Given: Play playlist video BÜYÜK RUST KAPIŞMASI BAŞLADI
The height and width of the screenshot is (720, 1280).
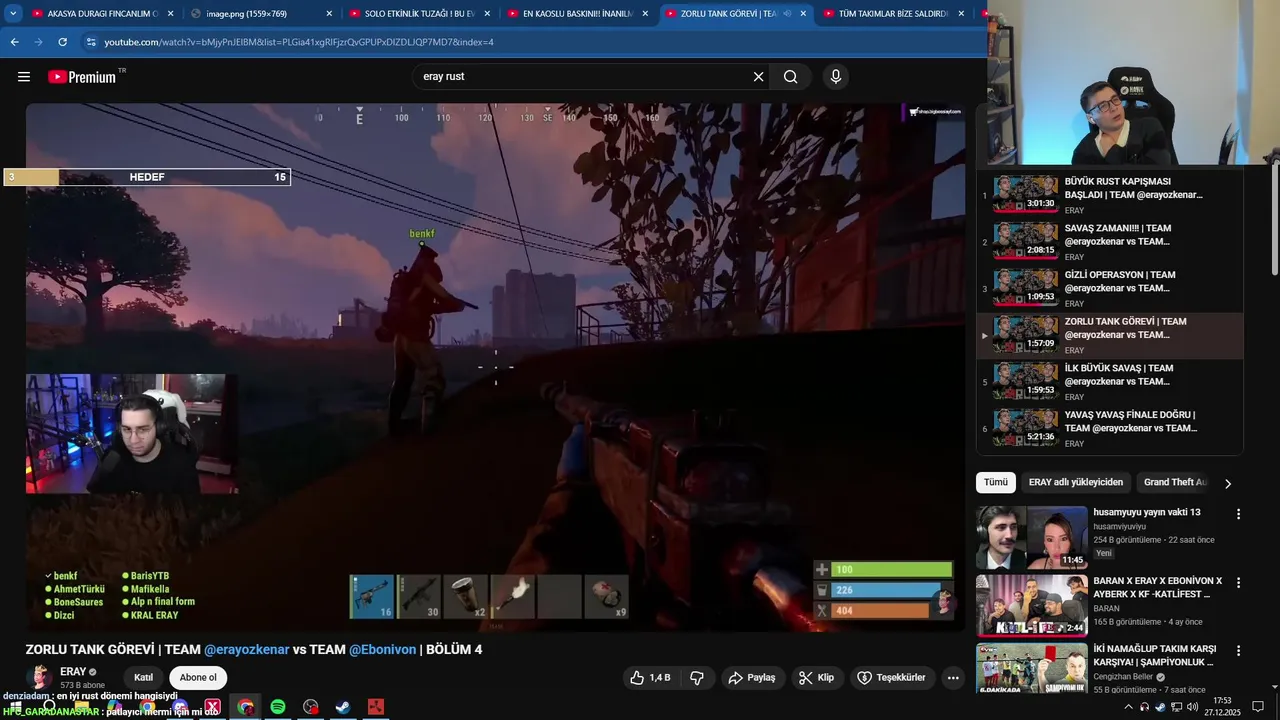Looking at the screenshot, I should [1110, 195].
